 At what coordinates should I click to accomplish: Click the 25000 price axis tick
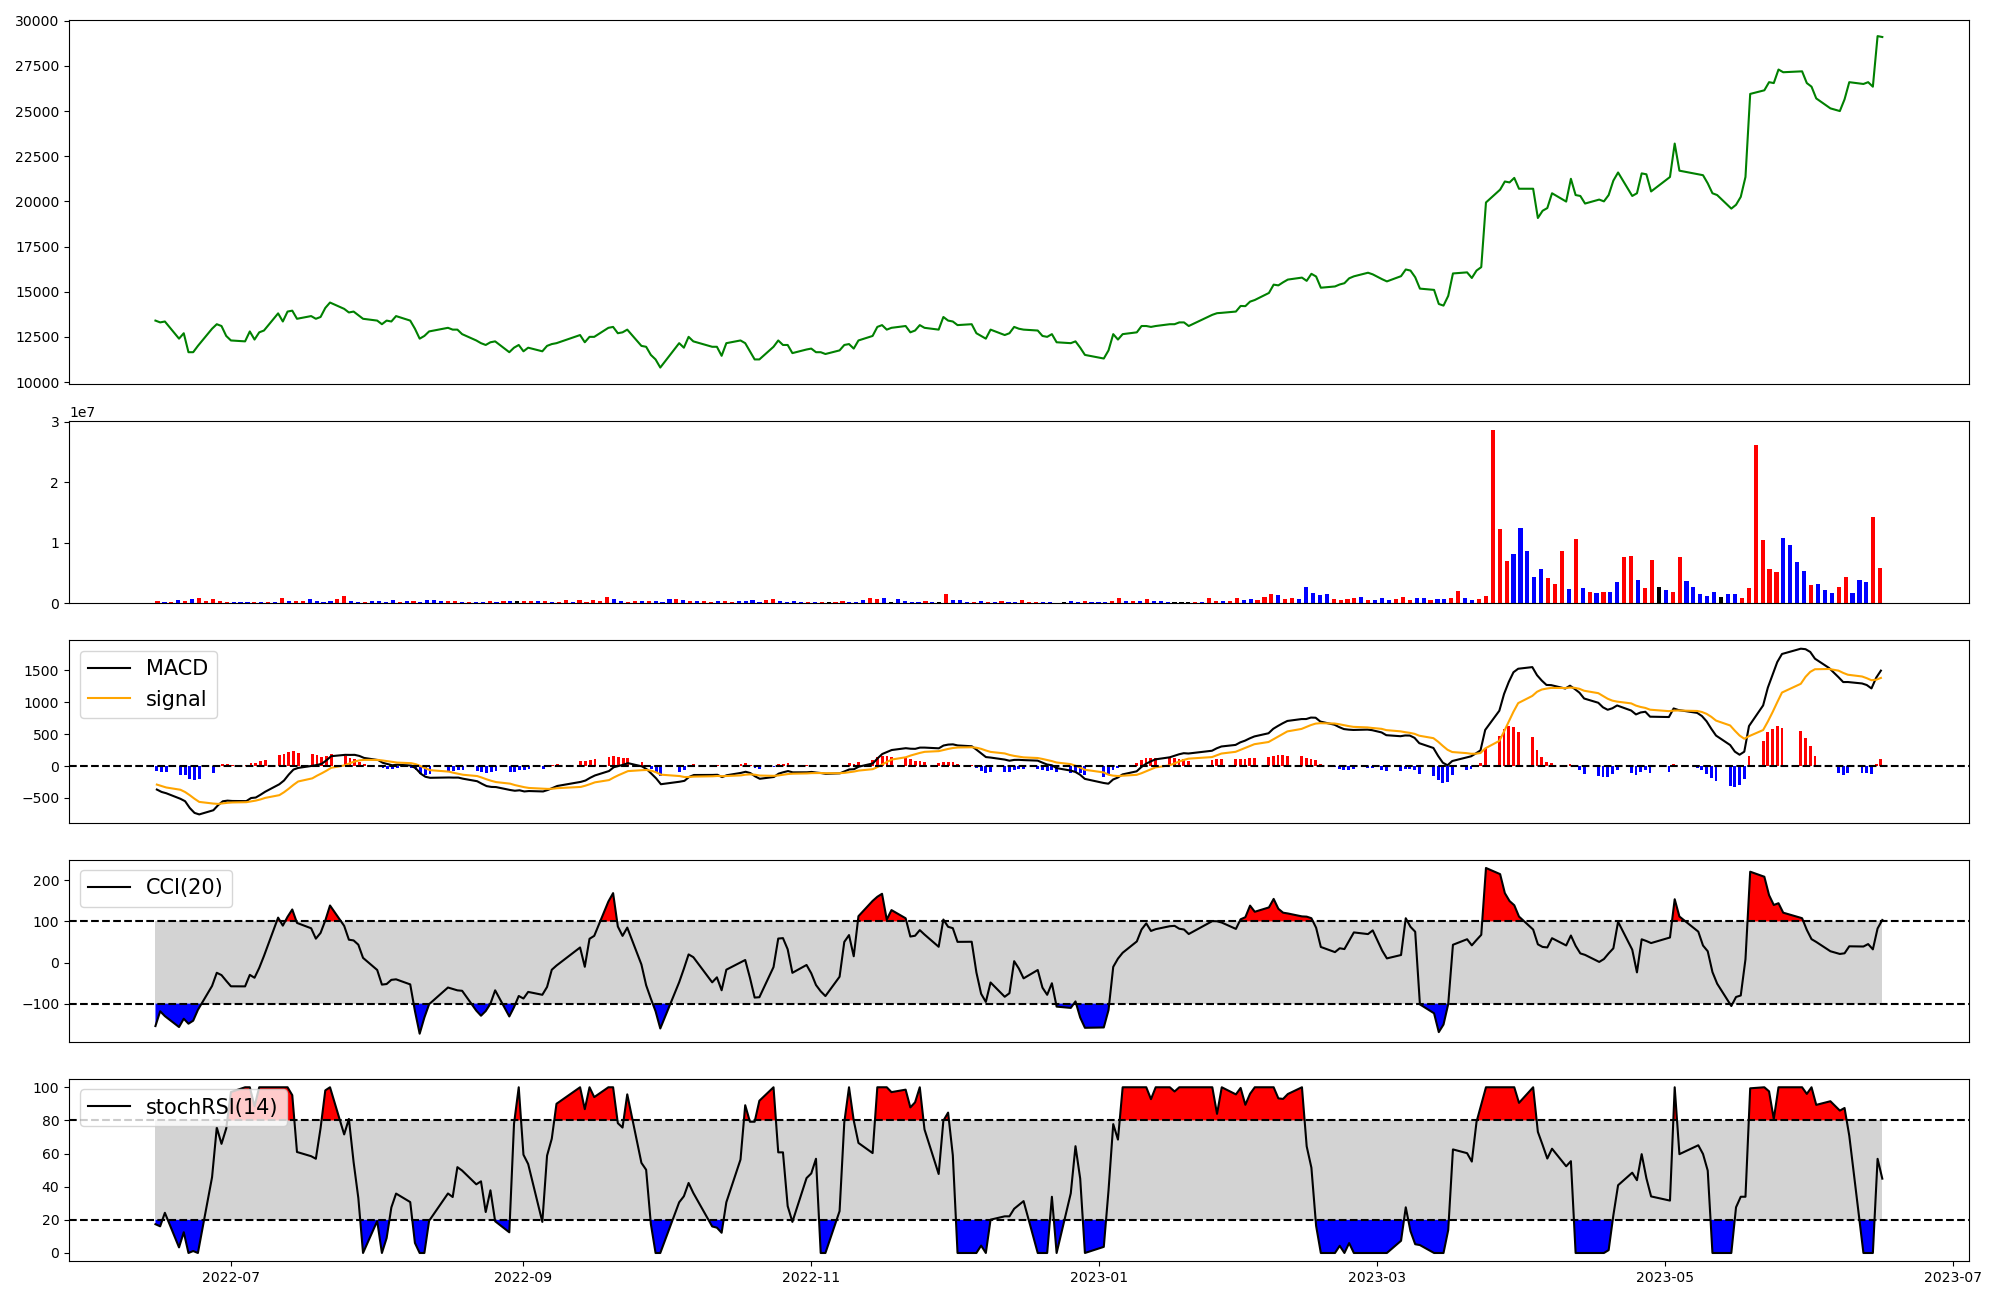(x=36, y=111)
